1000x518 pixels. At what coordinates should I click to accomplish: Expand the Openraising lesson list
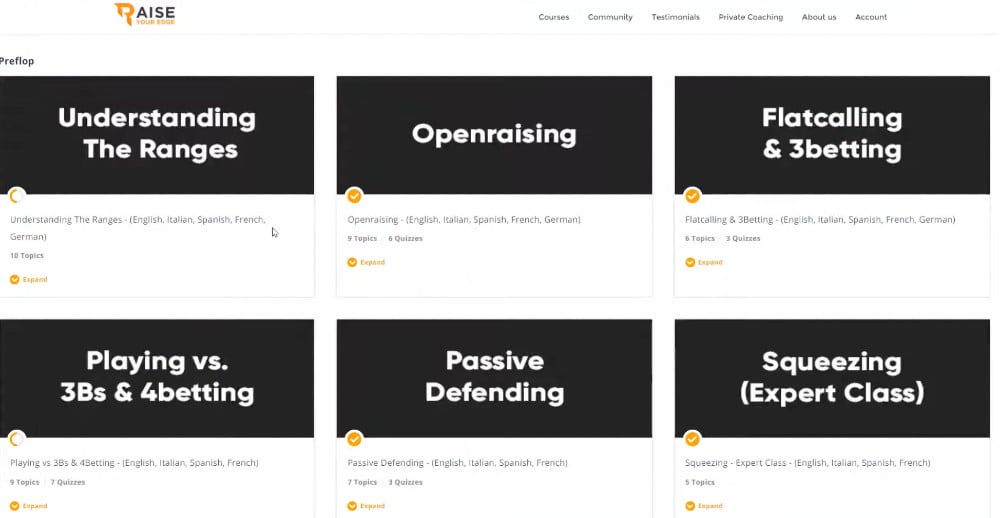(x=366, y=262)
